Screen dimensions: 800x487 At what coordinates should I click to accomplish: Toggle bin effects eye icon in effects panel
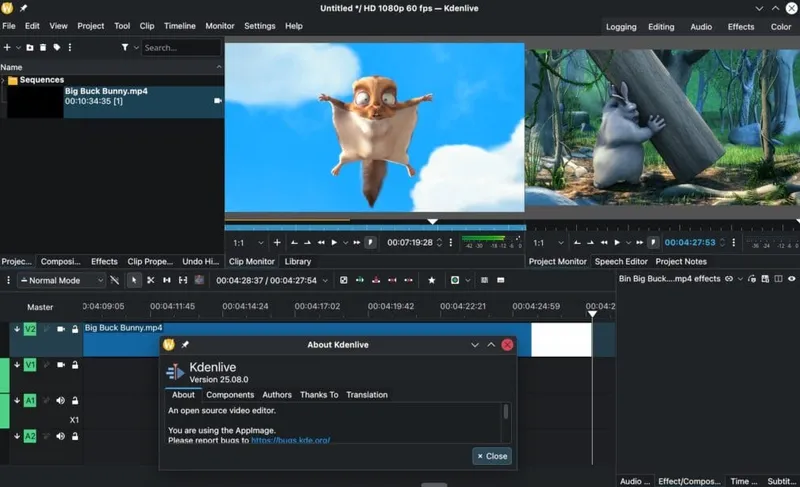pos(791,278)
